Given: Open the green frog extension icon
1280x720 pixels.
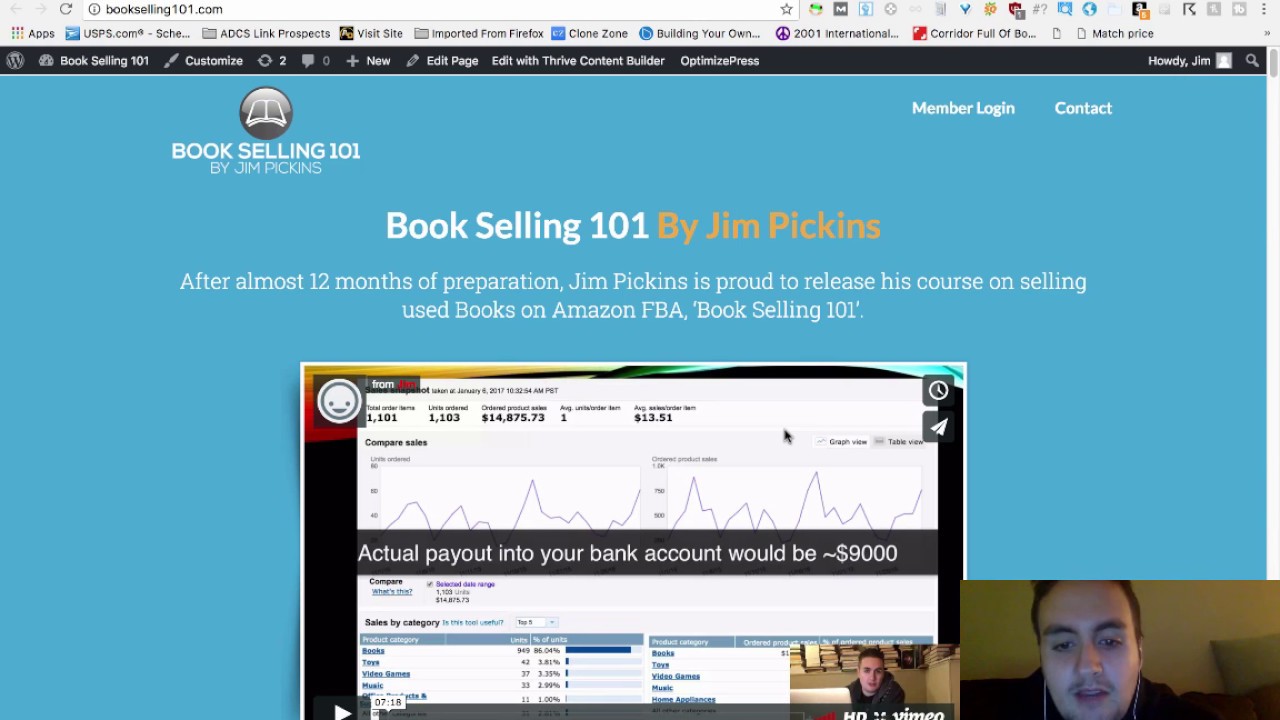Looking at the screenshot, I should point(816,9).
